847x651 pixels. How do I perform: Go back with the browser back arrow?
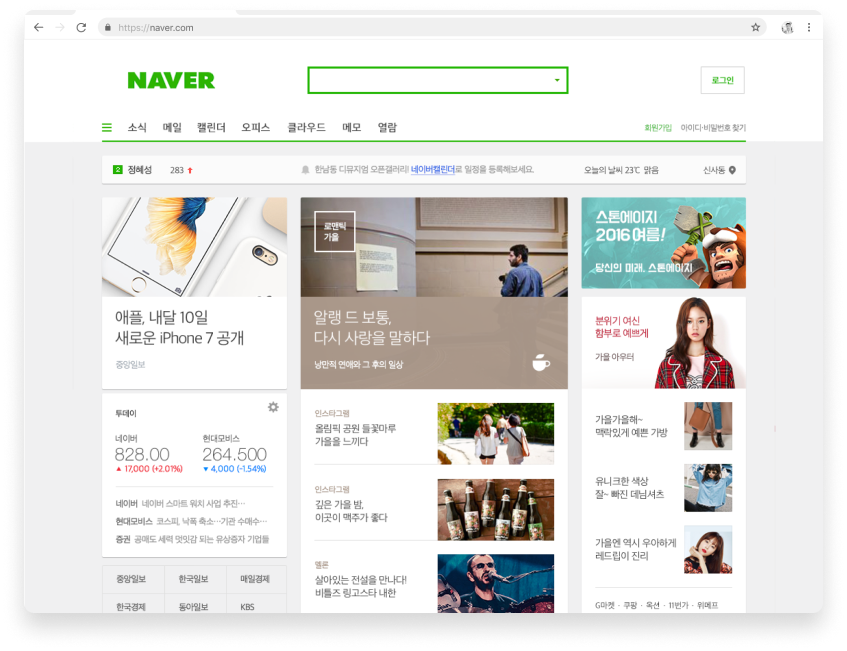(x=38, y=27)
